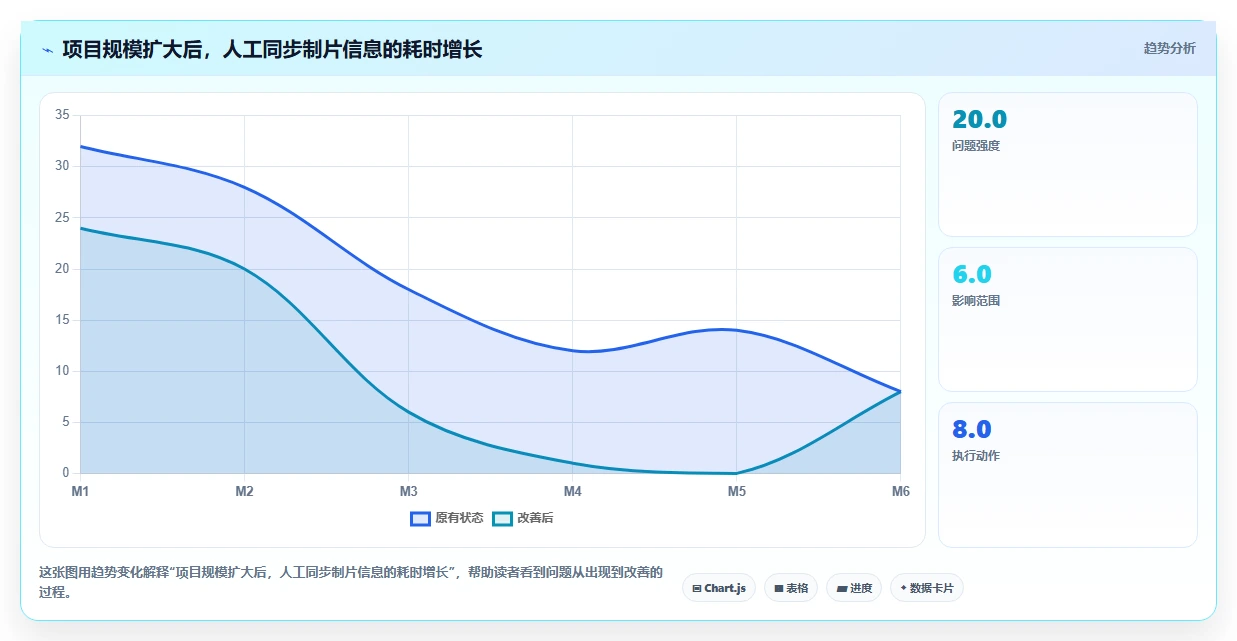Viewport: 1237px width, 641px height.
Task: Click the 改善后 line point at M1
Action: [80, 228]
